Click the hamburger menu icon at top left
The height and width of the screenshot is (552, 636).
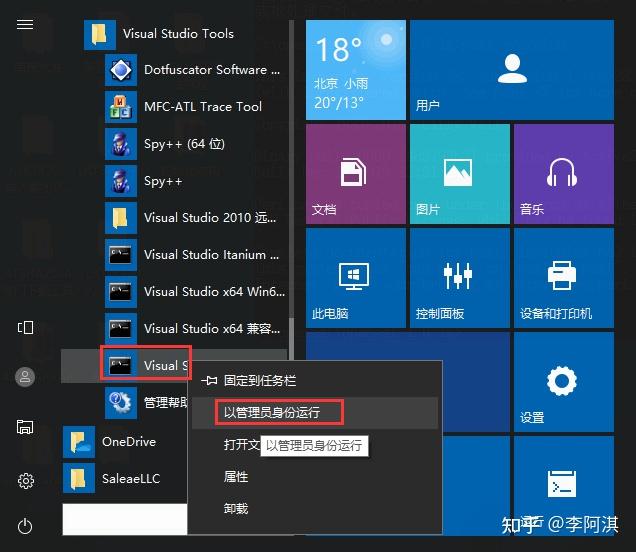tap(25, 24)
